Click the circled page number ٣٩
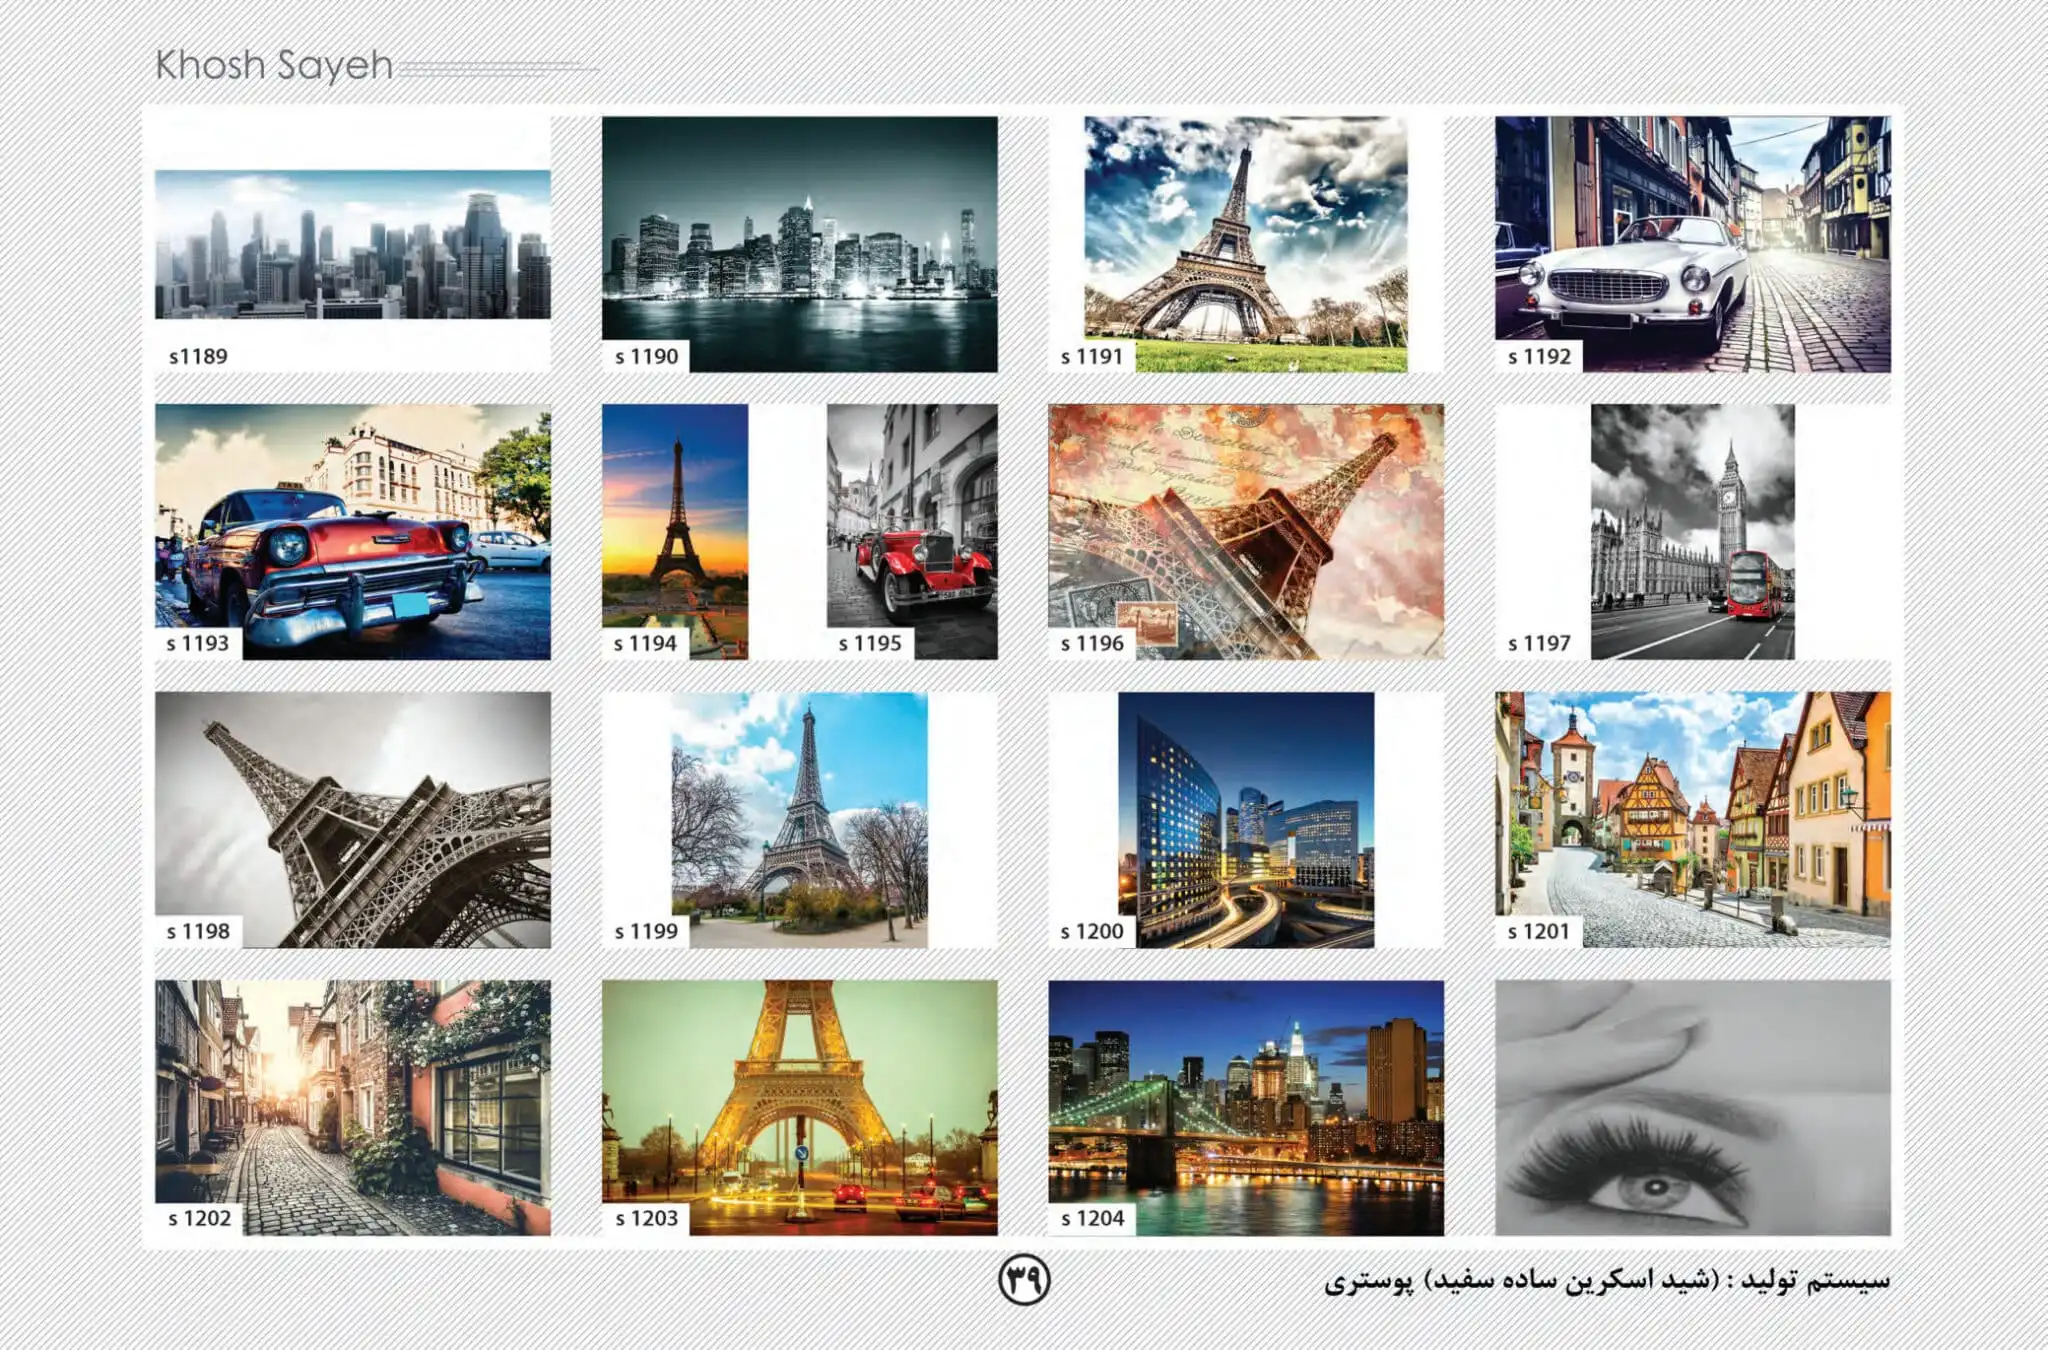The image size is (2048, 1350). [1024, 1279]
